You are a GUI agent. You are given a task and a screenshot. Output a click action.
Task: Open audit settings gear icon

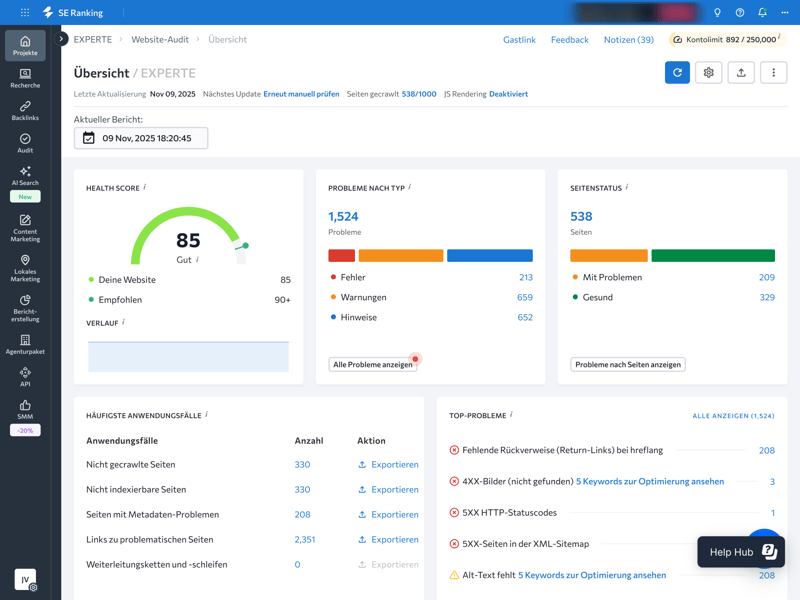pos(709,73)
